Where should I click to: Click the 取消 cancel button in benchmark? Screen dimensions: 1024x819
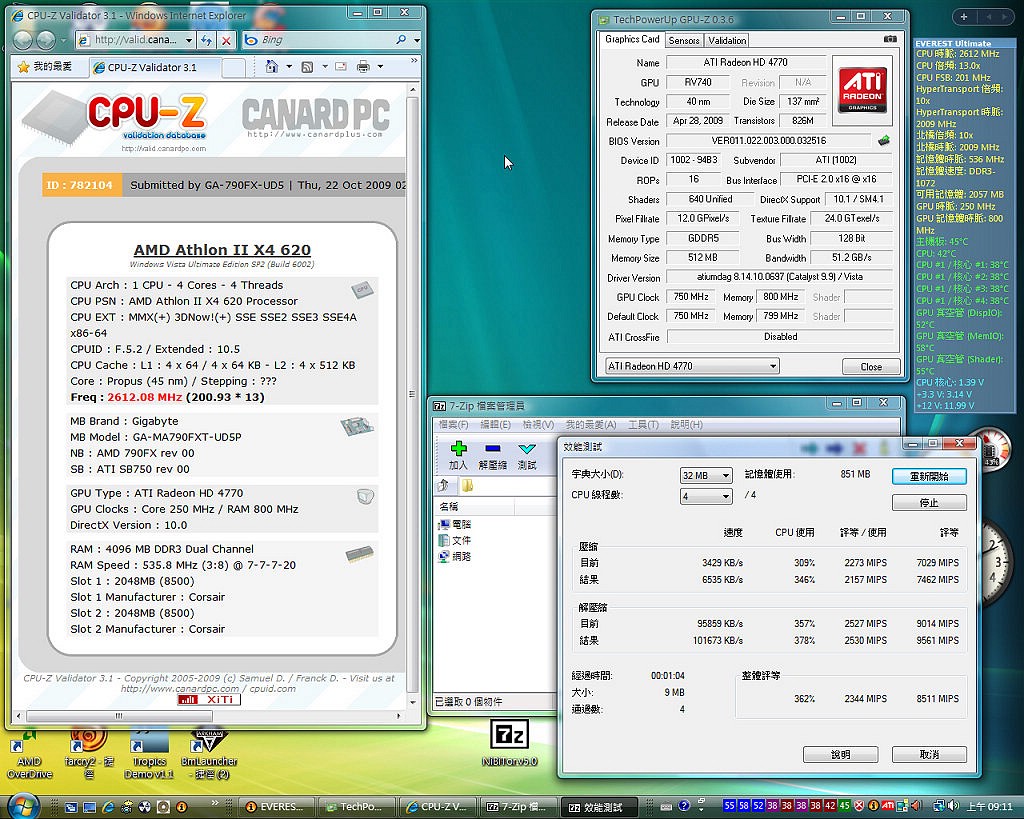click(x=929, y=754)
